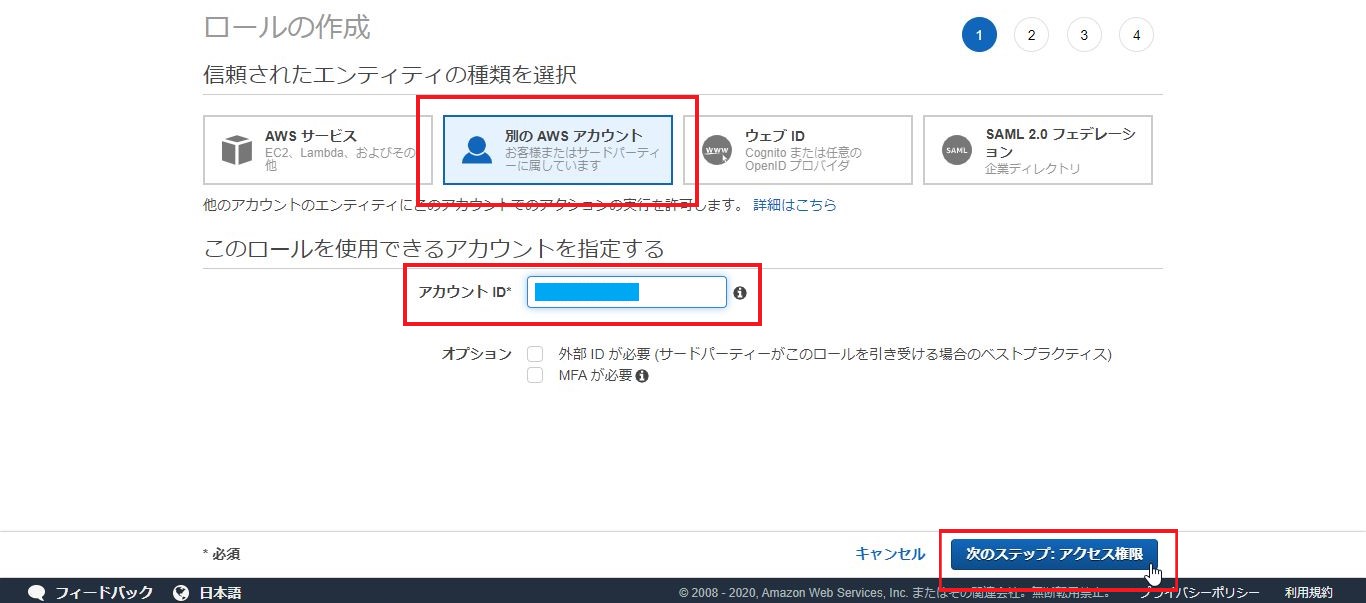
Task: Pick the ウェブ ID trusted entity card
Action: coord(798,150)
